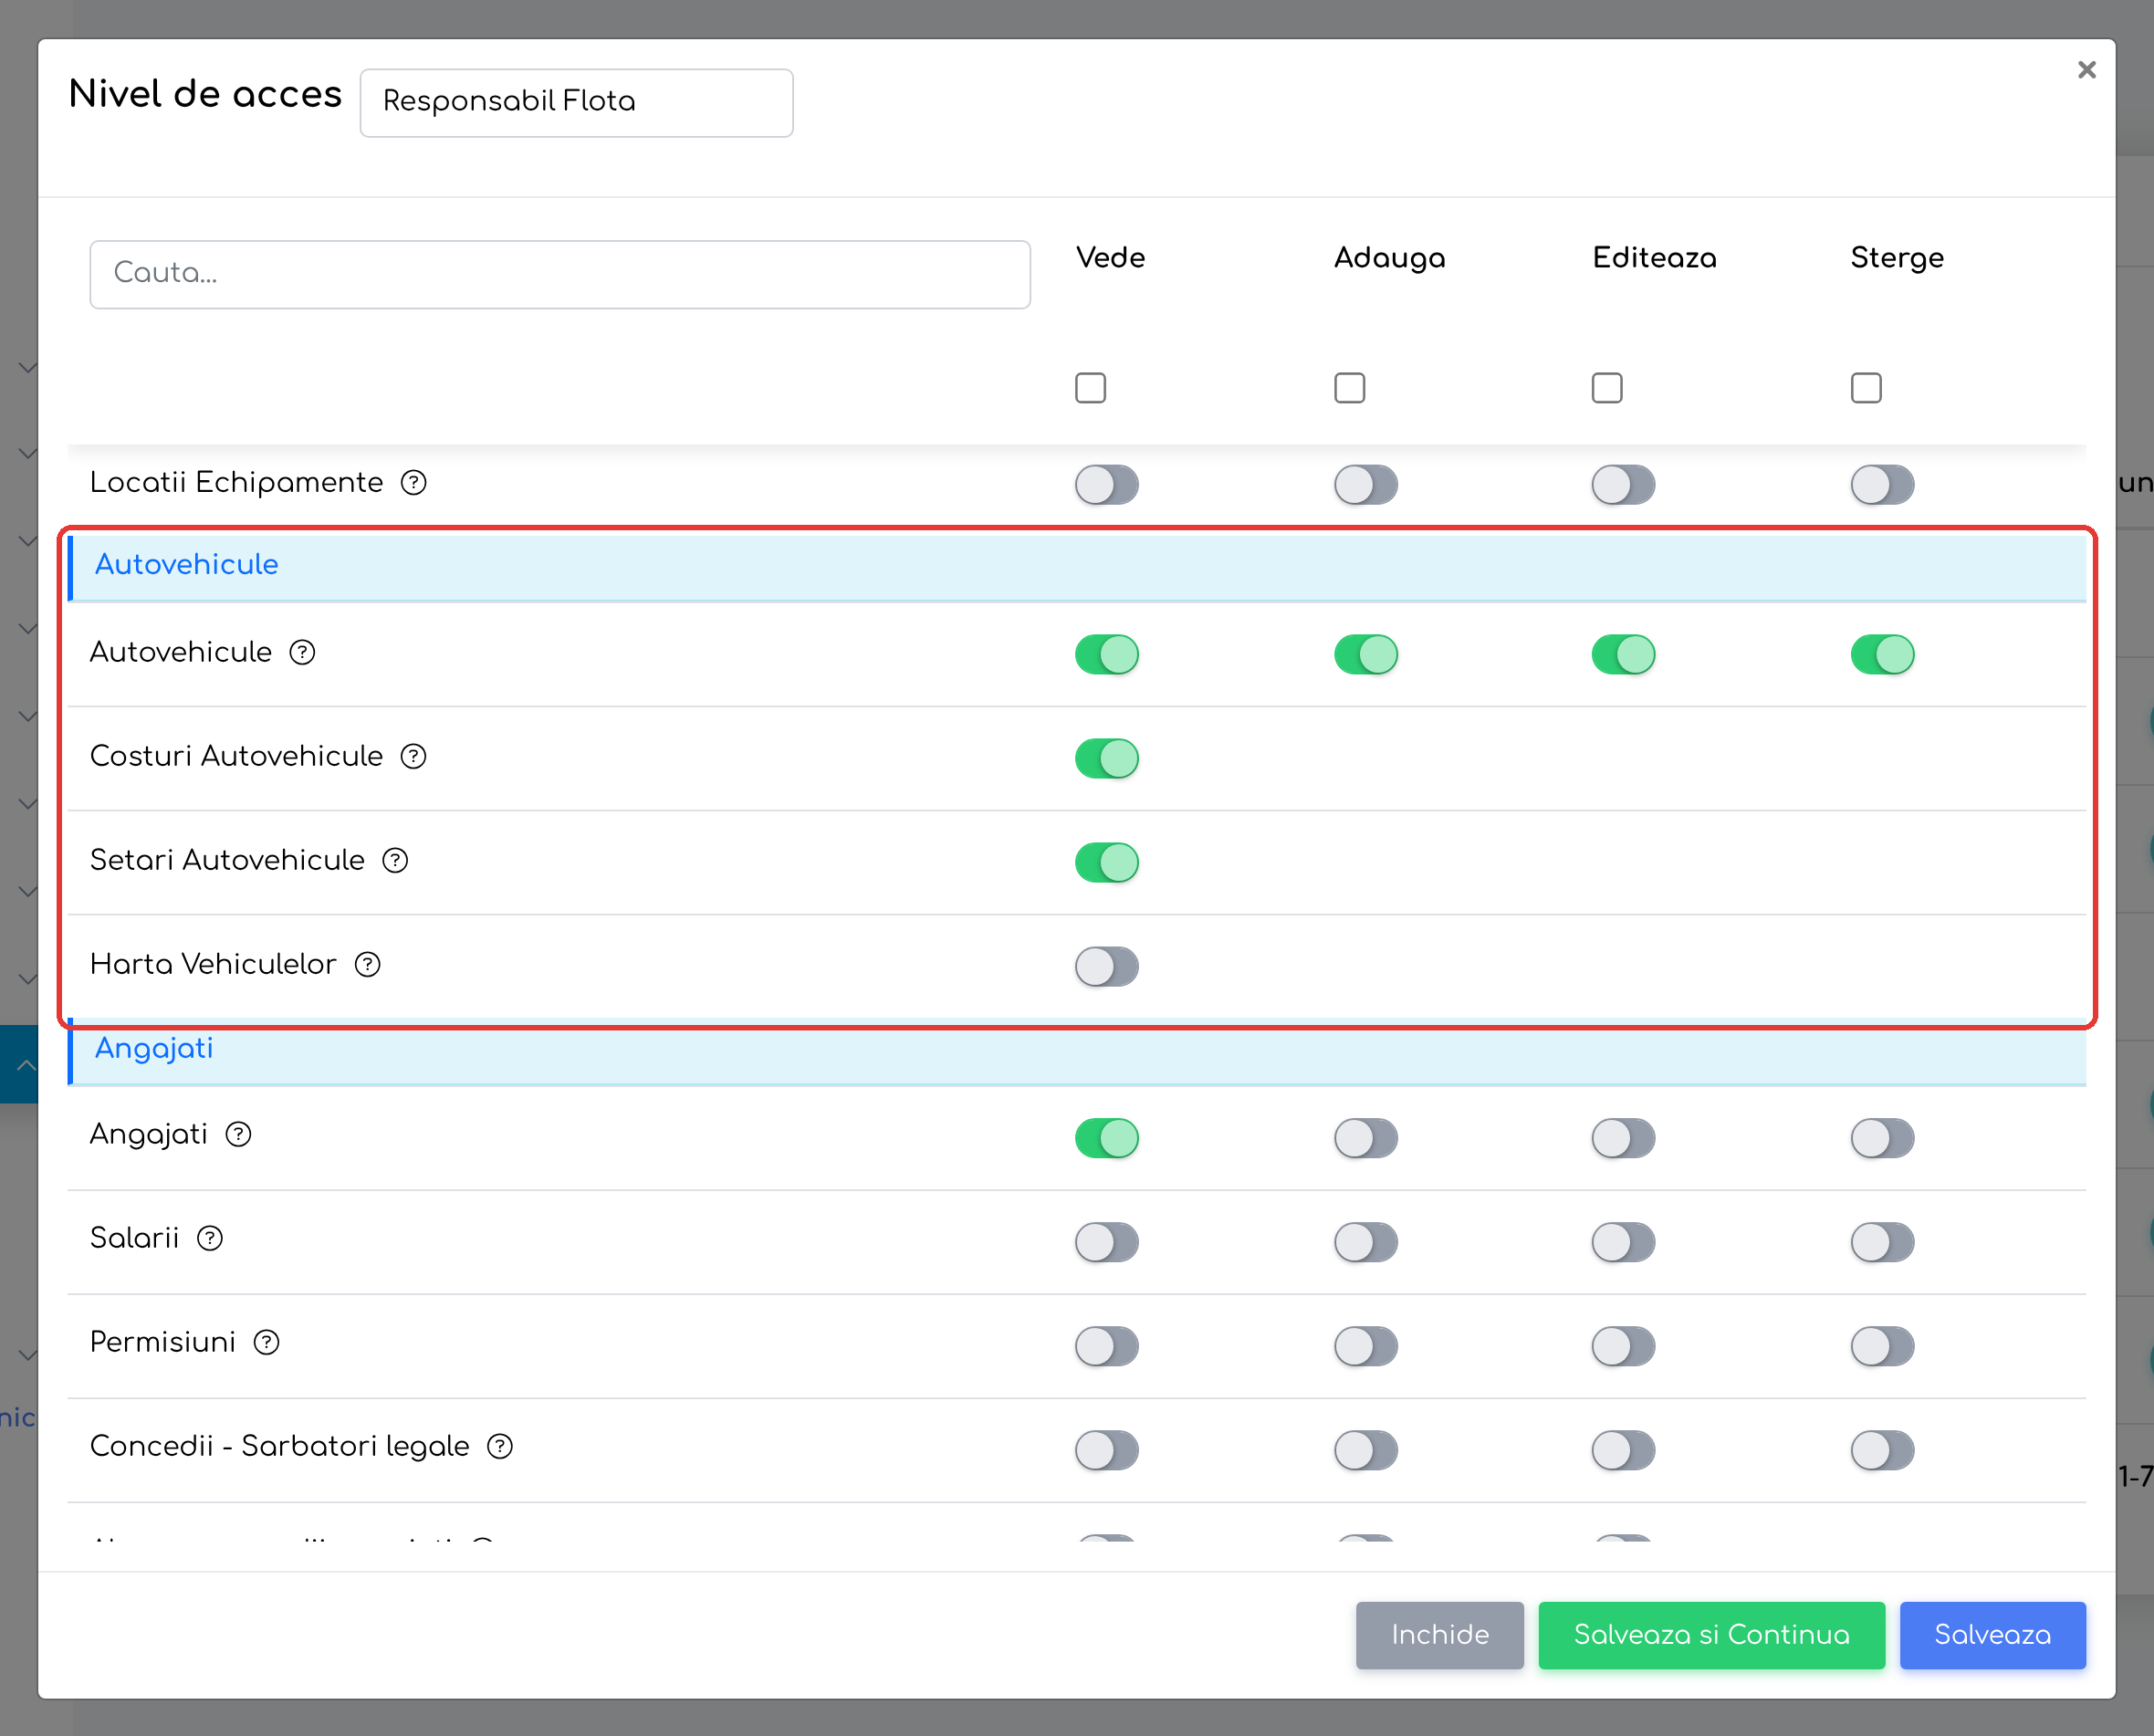Open help icon for Angajati row

pyautogui.click(x=238, y=1135)
